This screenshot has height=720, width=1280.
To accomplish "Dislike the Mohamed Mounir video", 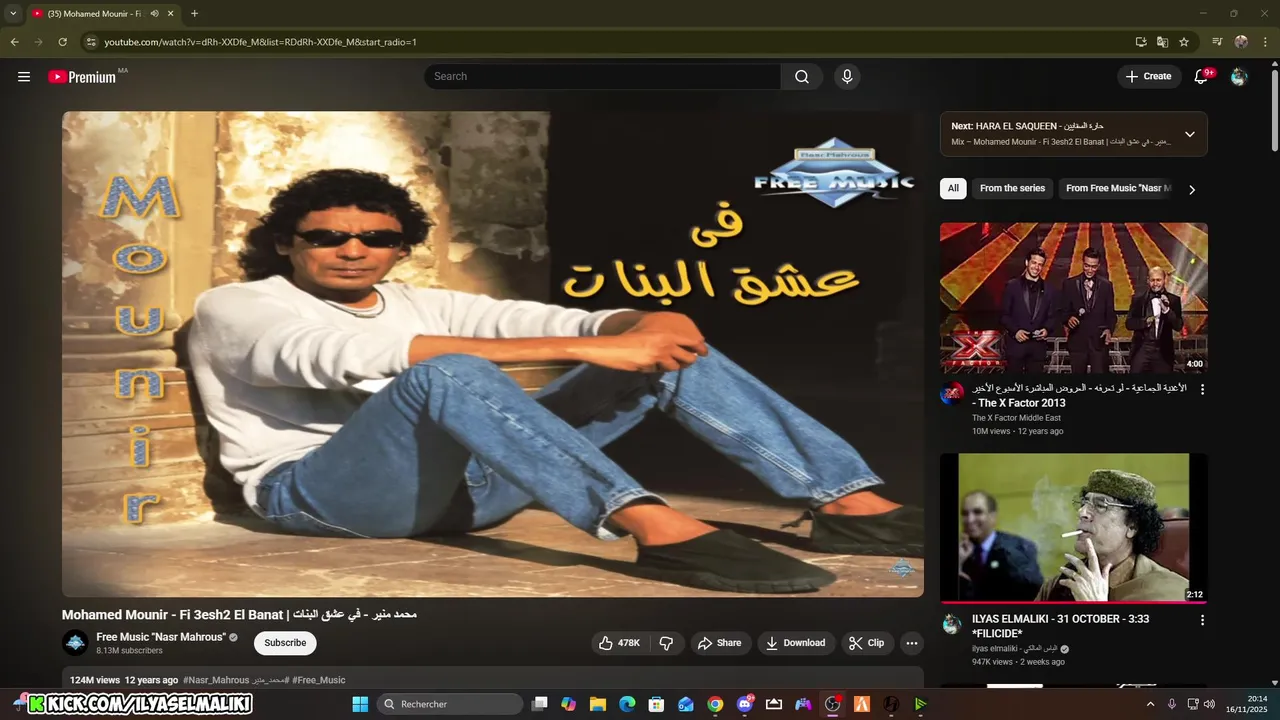I will pos(667,643).
